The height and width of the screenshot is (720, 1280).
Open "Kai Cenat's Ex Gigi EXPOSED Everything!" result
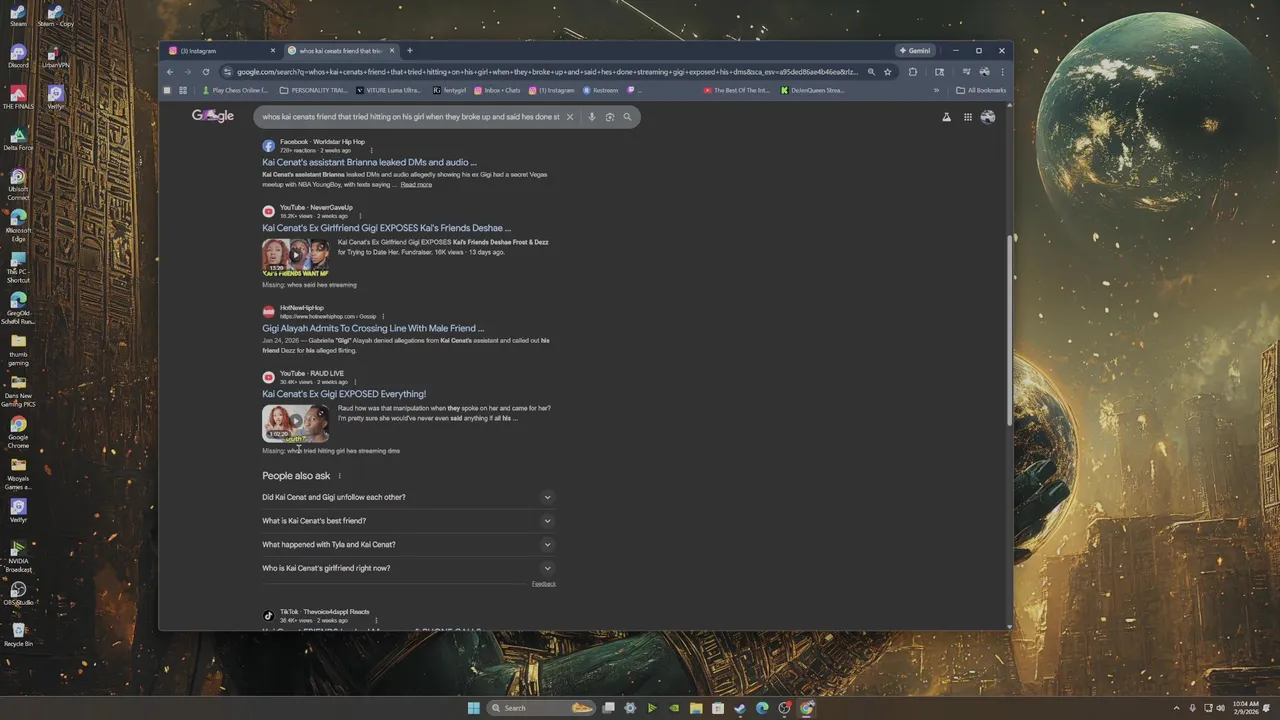coord(344,394)
